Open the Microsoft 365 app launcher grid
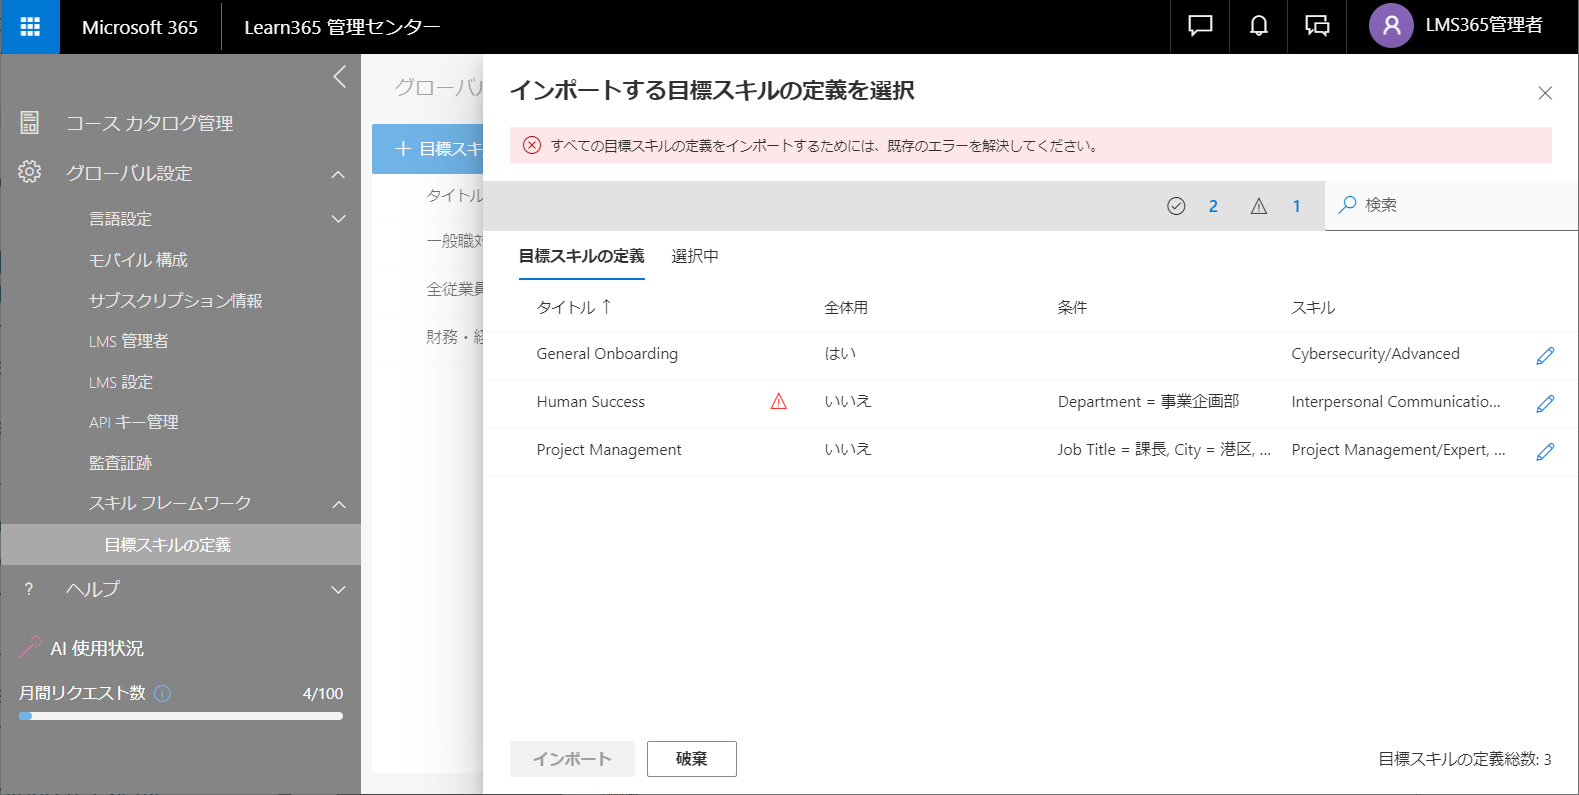 click(x=30, y=27)
